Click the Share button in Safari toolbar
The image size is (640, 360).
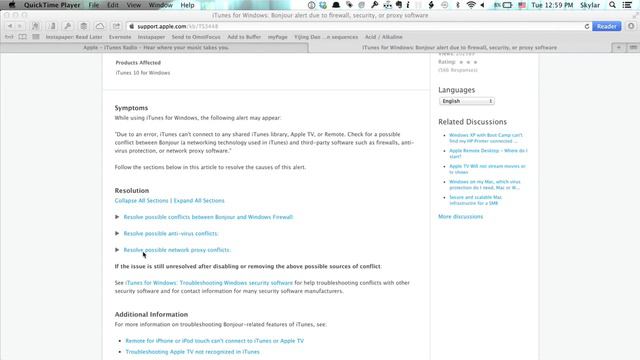[x=116, y=26]
